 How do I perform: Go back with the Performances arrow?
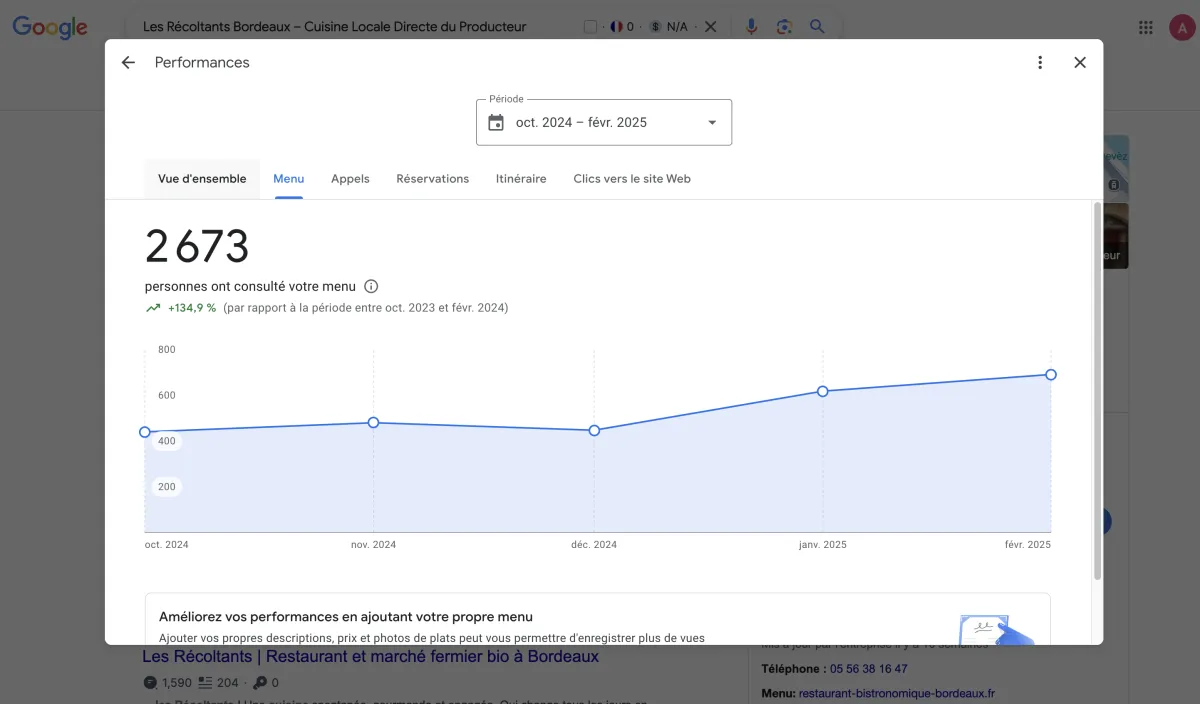[x=128, y=62]
